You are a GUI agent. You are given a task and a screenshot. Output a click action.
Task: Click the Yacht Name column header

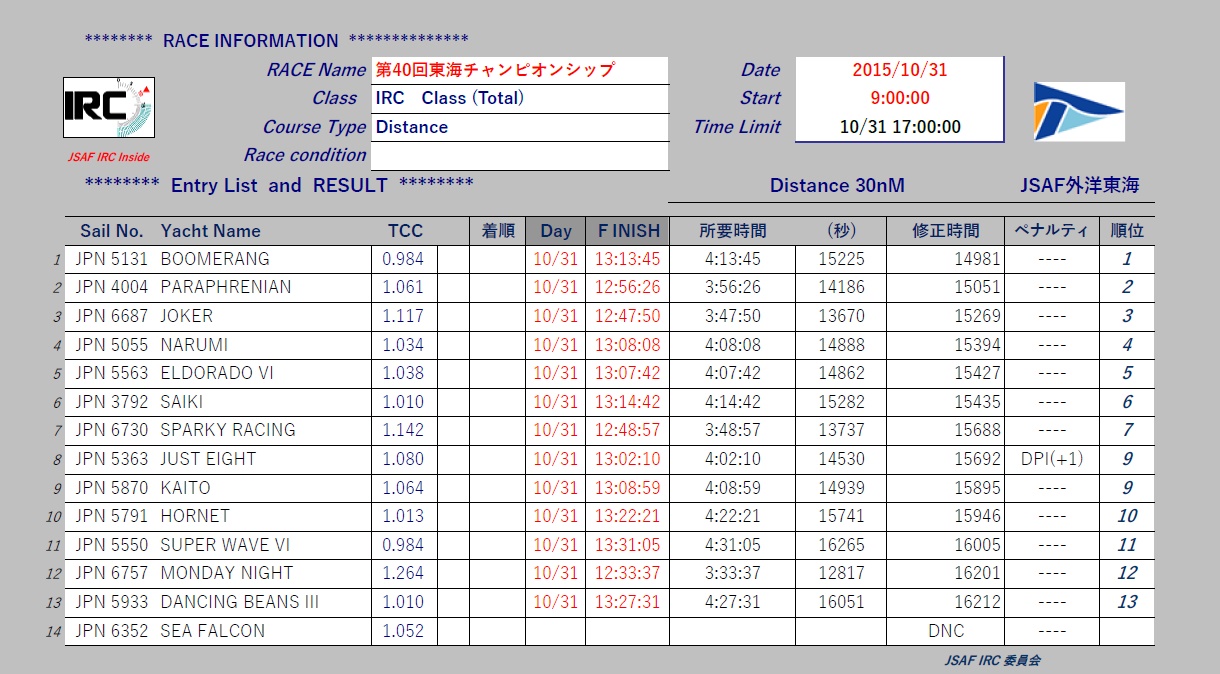pos(210,231)
